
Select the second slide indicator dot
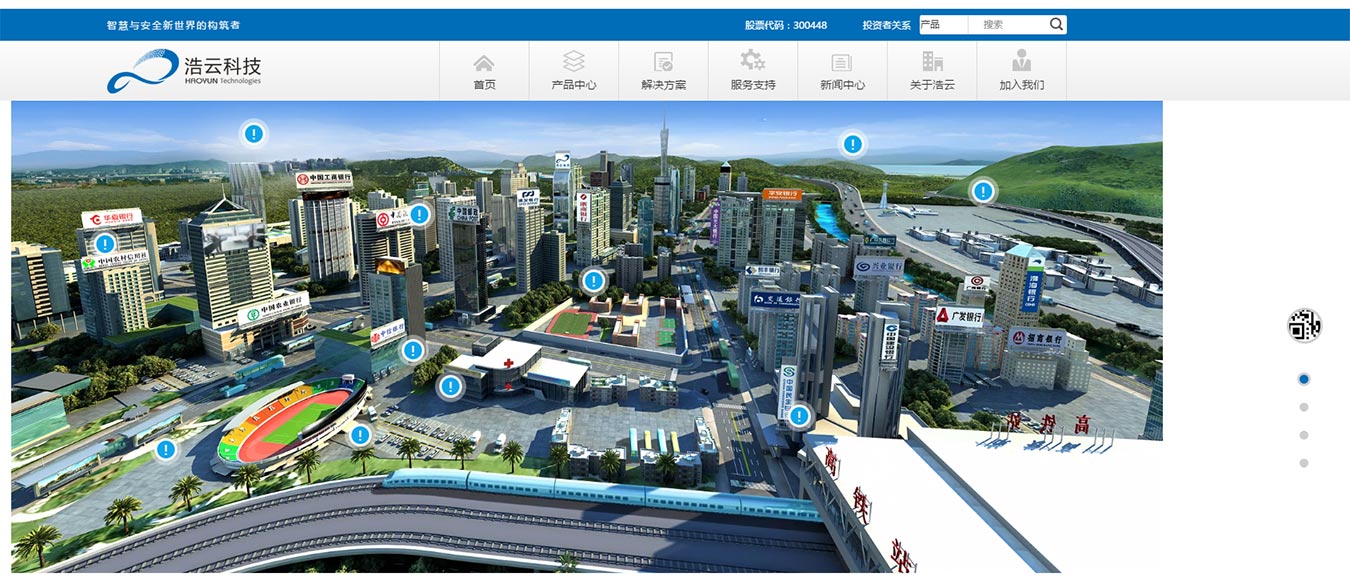point(1303,407)
